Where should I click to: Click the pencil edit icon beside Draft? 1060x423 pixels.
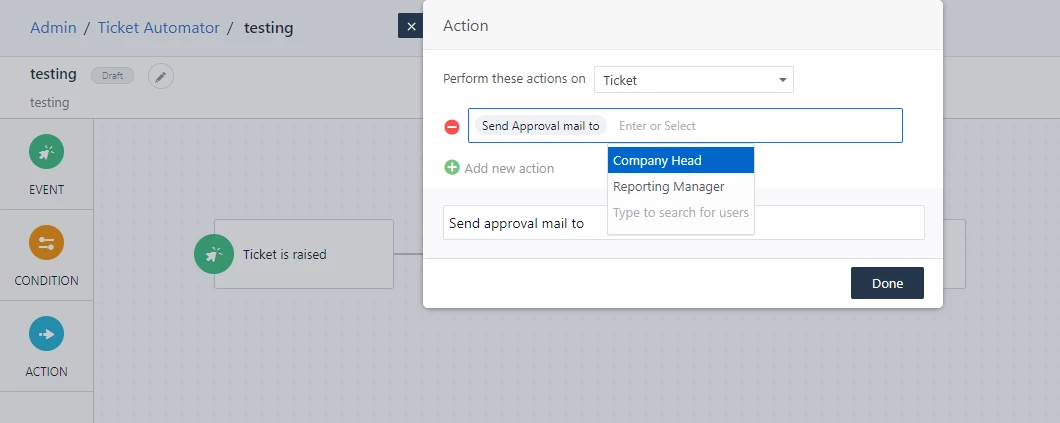[161, 76]
